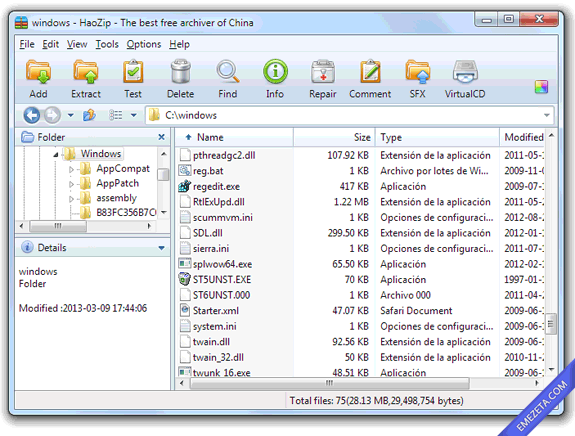The height and width of the screenshot is (436, 575).
Task: Sort by the Type column header
Action: click(437, 137)
